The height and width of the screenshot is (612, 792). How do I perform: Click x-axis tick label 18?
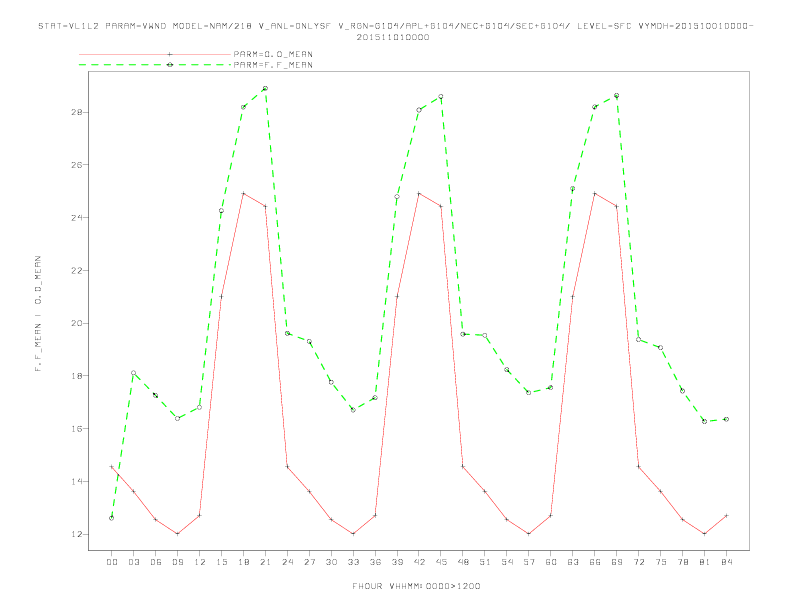pos(243,562)
